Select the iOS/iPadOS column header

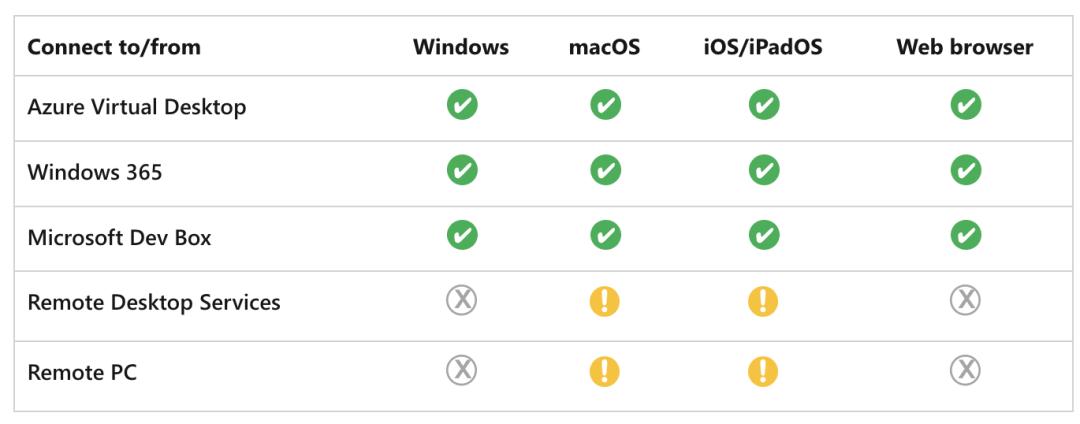coord(763,47)
